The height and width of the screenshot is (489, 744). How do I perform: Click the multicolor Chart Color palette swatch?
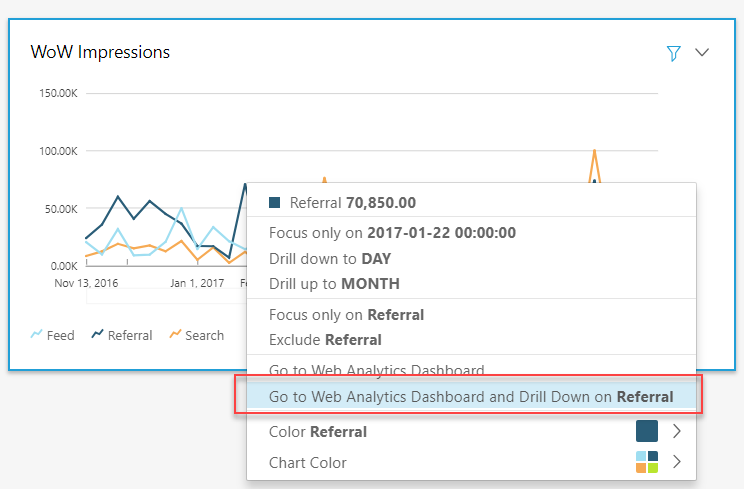pyautogui.click(x=647, y=462)
